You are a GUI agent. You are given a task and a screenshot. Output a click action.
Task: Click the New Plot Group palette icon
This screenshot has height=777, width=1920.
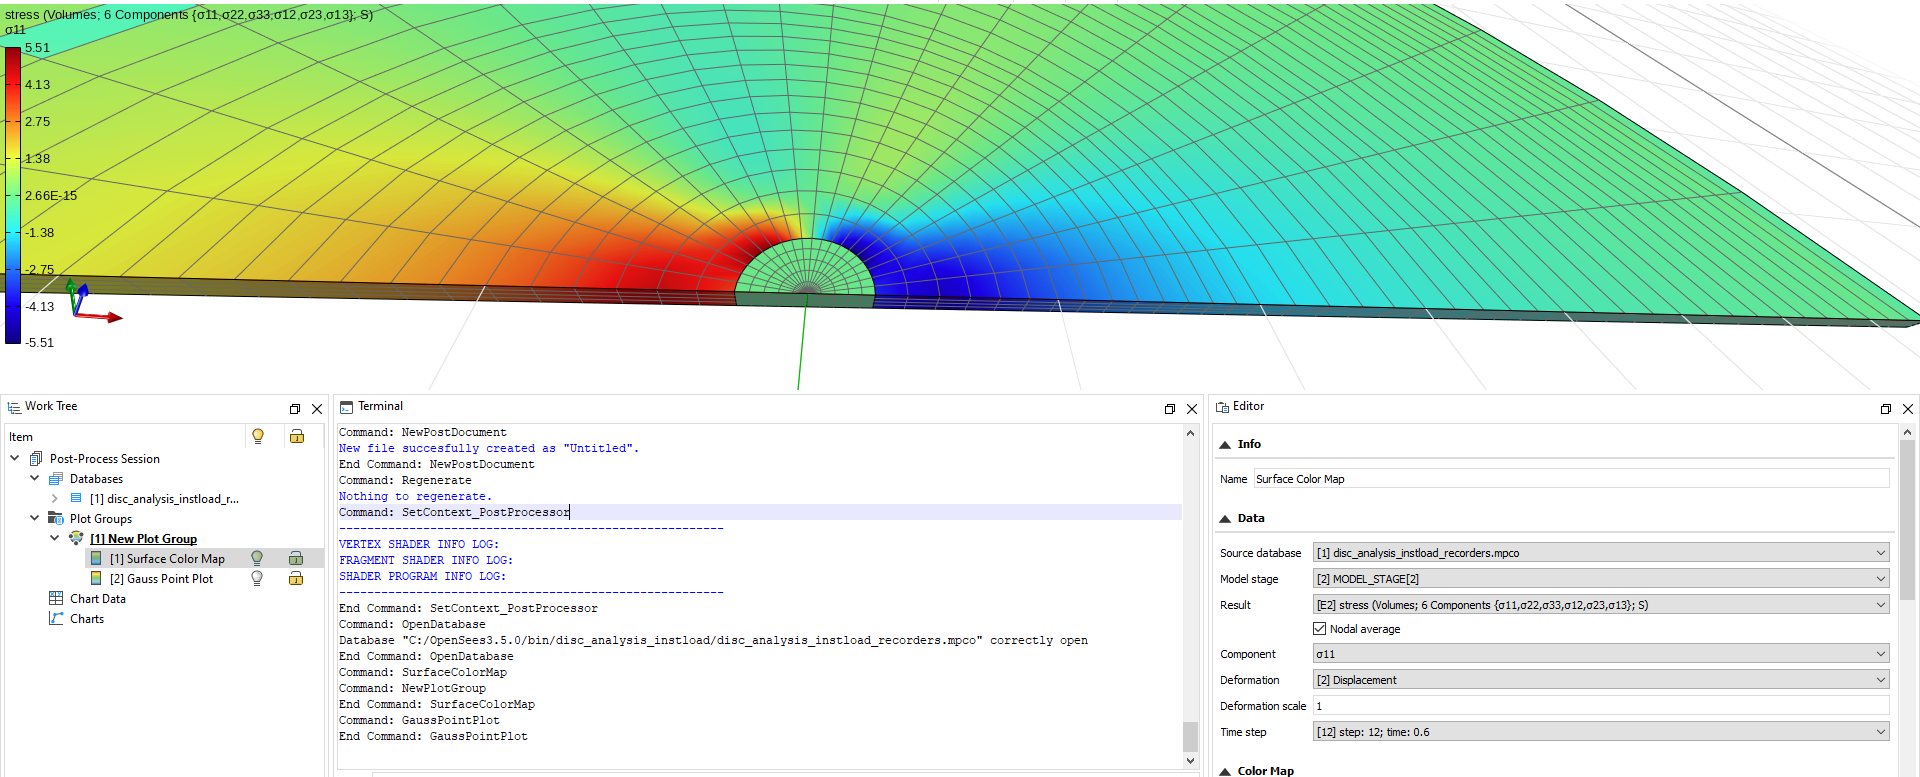[76, 538]
